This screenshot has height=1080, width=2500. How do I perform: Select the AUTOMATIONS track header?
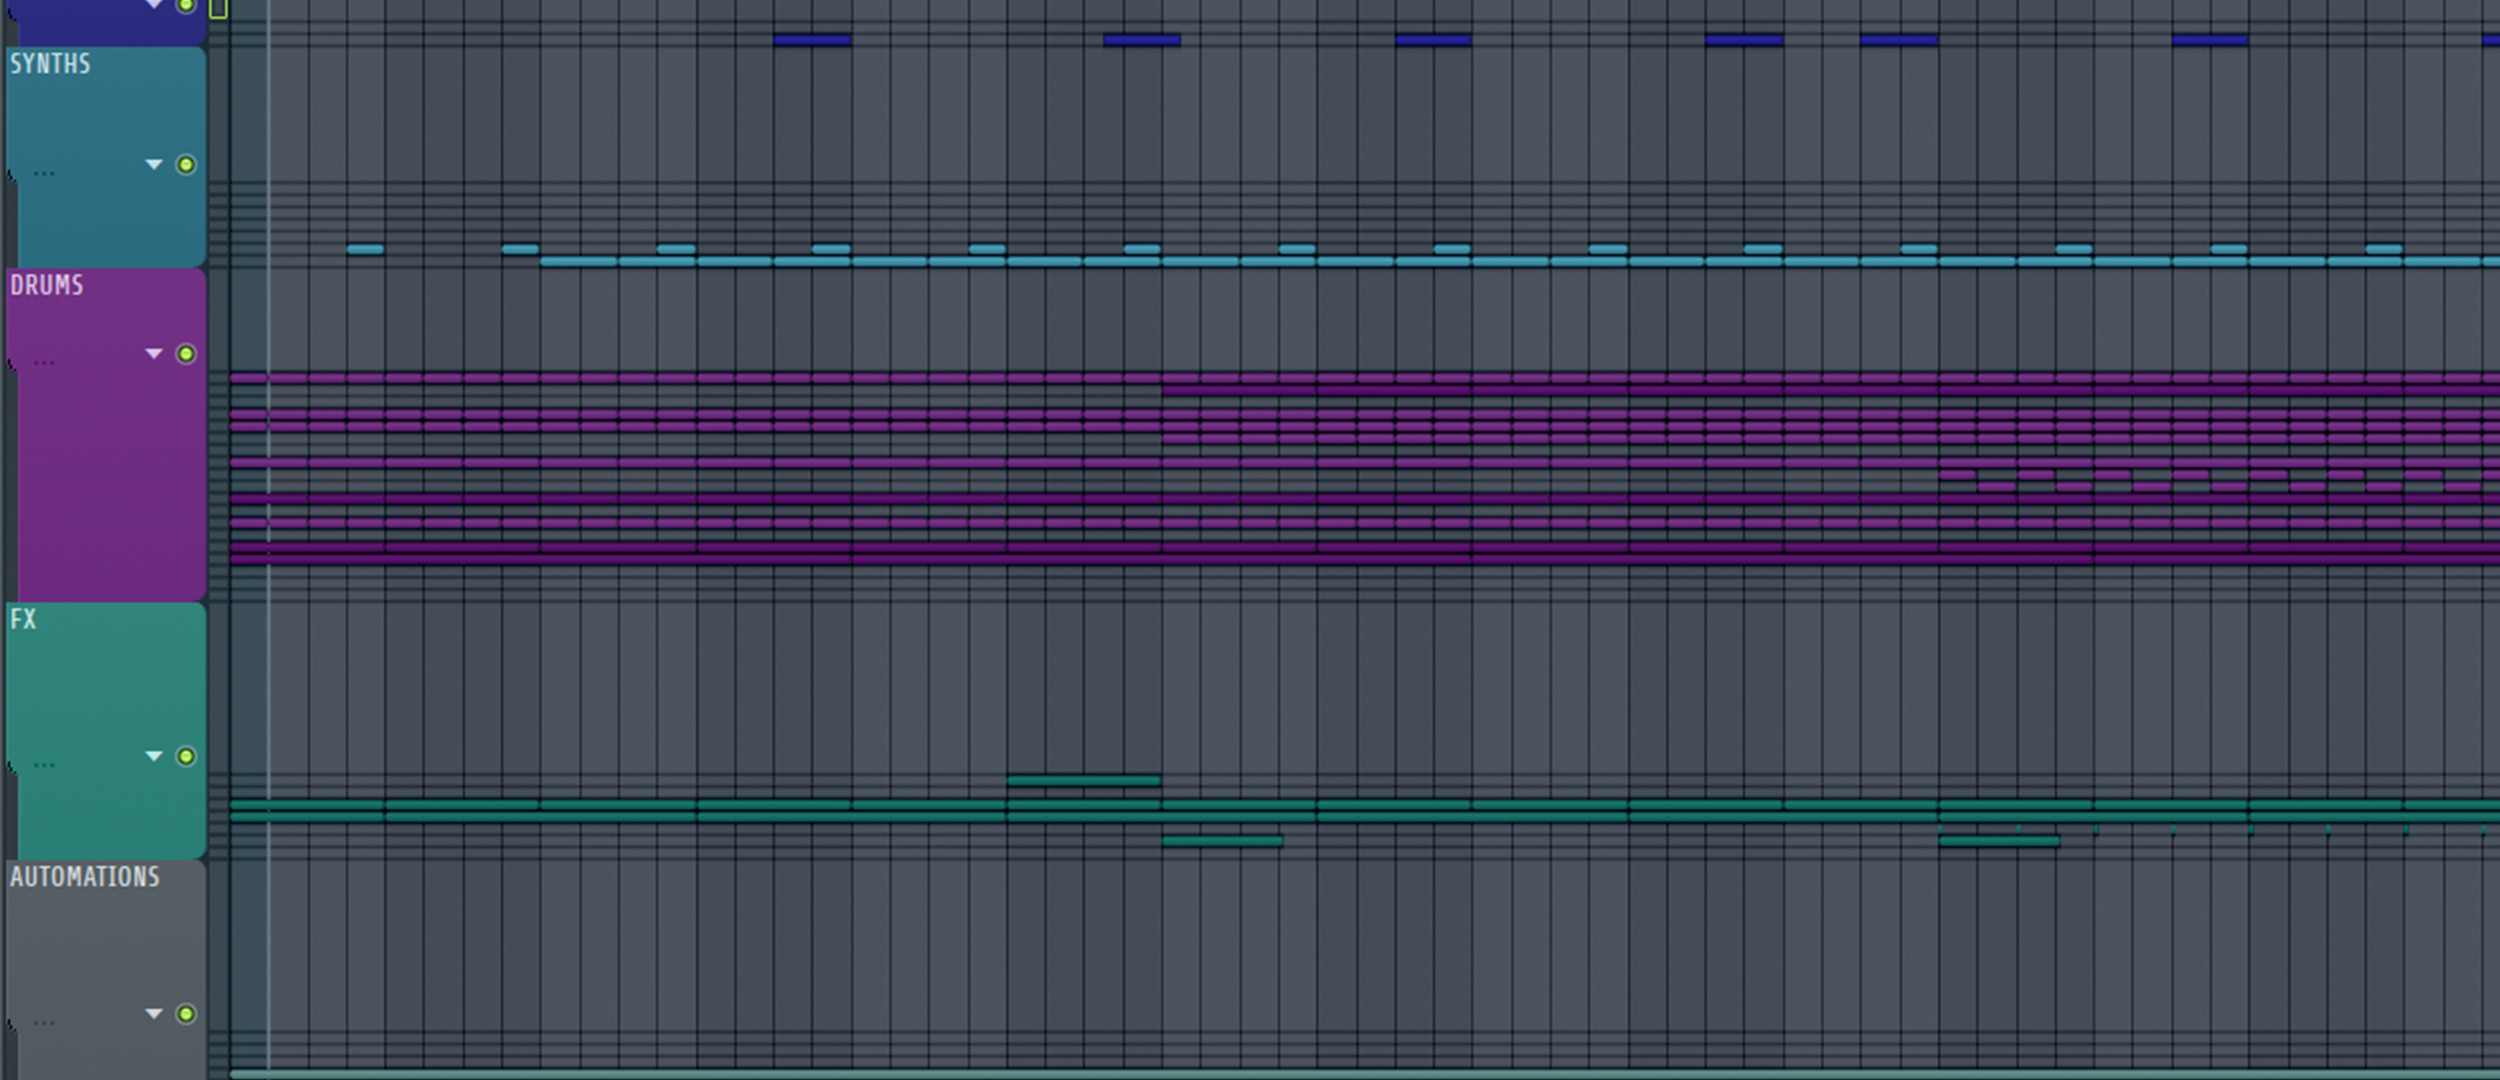point(85,878)
